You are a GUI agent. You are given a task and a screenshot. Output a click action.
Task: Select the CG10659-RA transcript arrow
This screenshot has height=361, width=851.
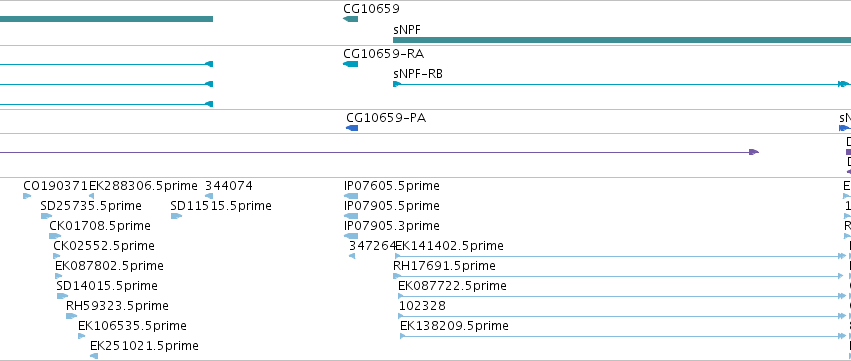351,64
